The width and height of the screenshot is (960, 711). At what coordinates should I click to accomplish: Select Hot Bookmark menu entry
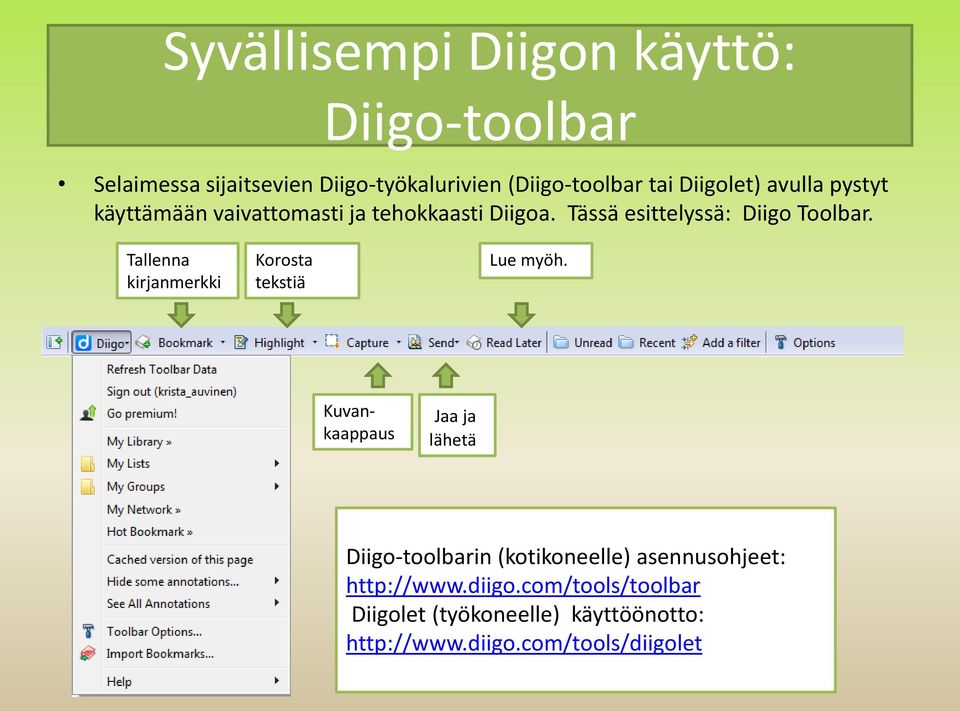point(150,532)
